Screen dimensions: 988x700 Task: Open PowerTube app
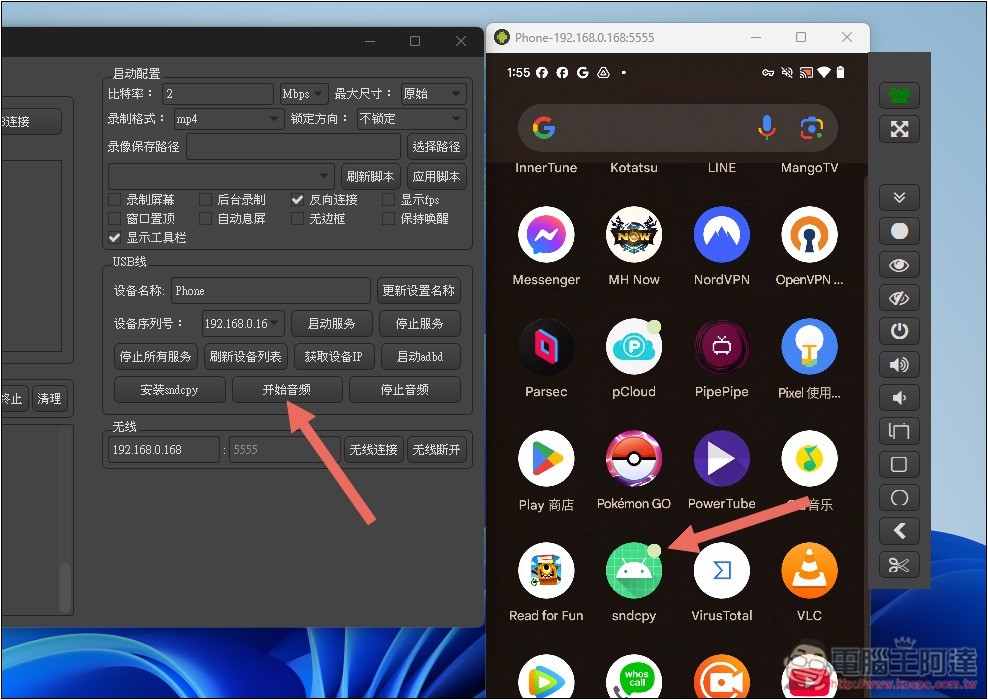721,459
